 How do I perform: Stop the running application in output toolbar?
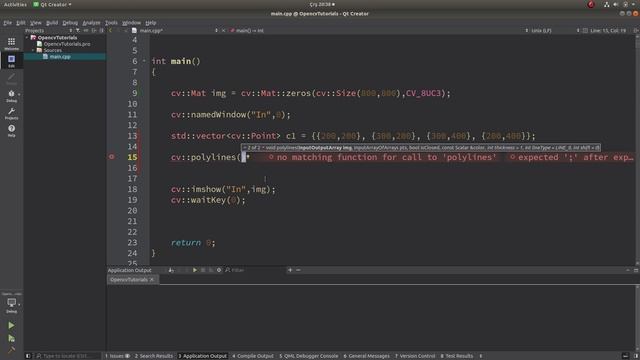click(x=203, y=270)
